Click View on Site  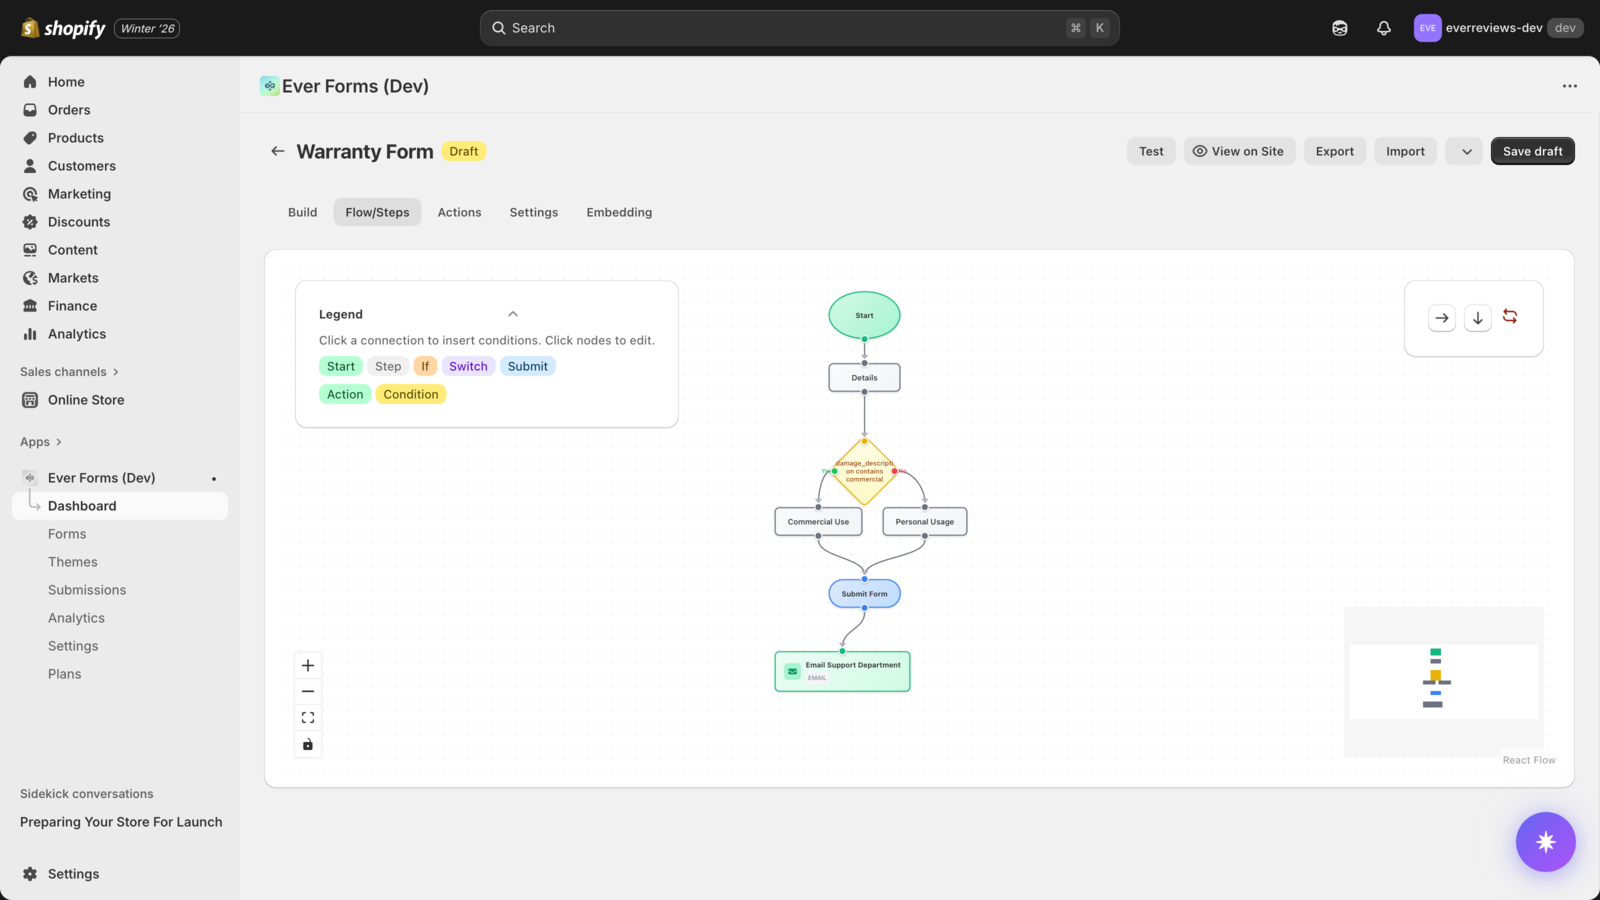pyautogui.click(x=1239, y=151)
